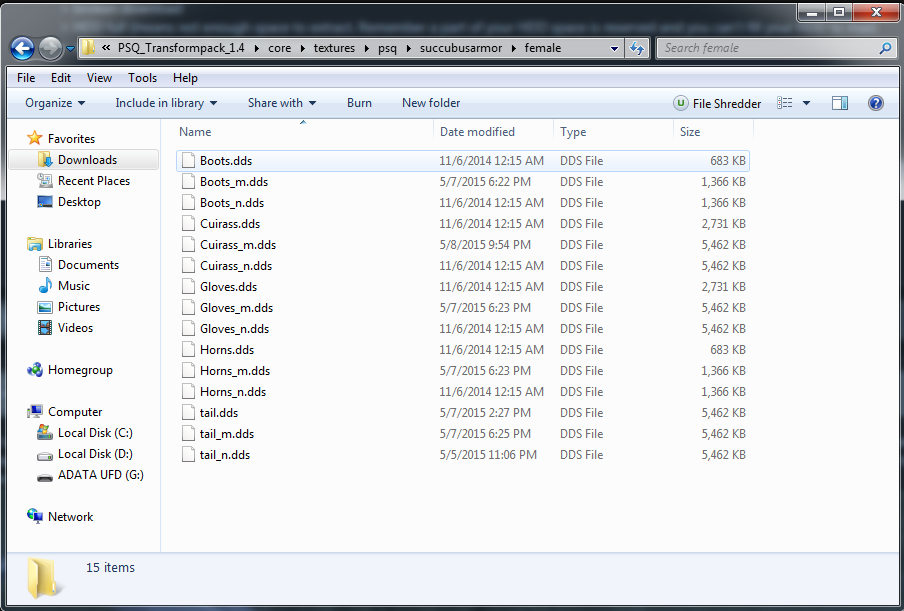Open the Music library
Viewport: 904px width, 611px height.
tap(63, 286)
